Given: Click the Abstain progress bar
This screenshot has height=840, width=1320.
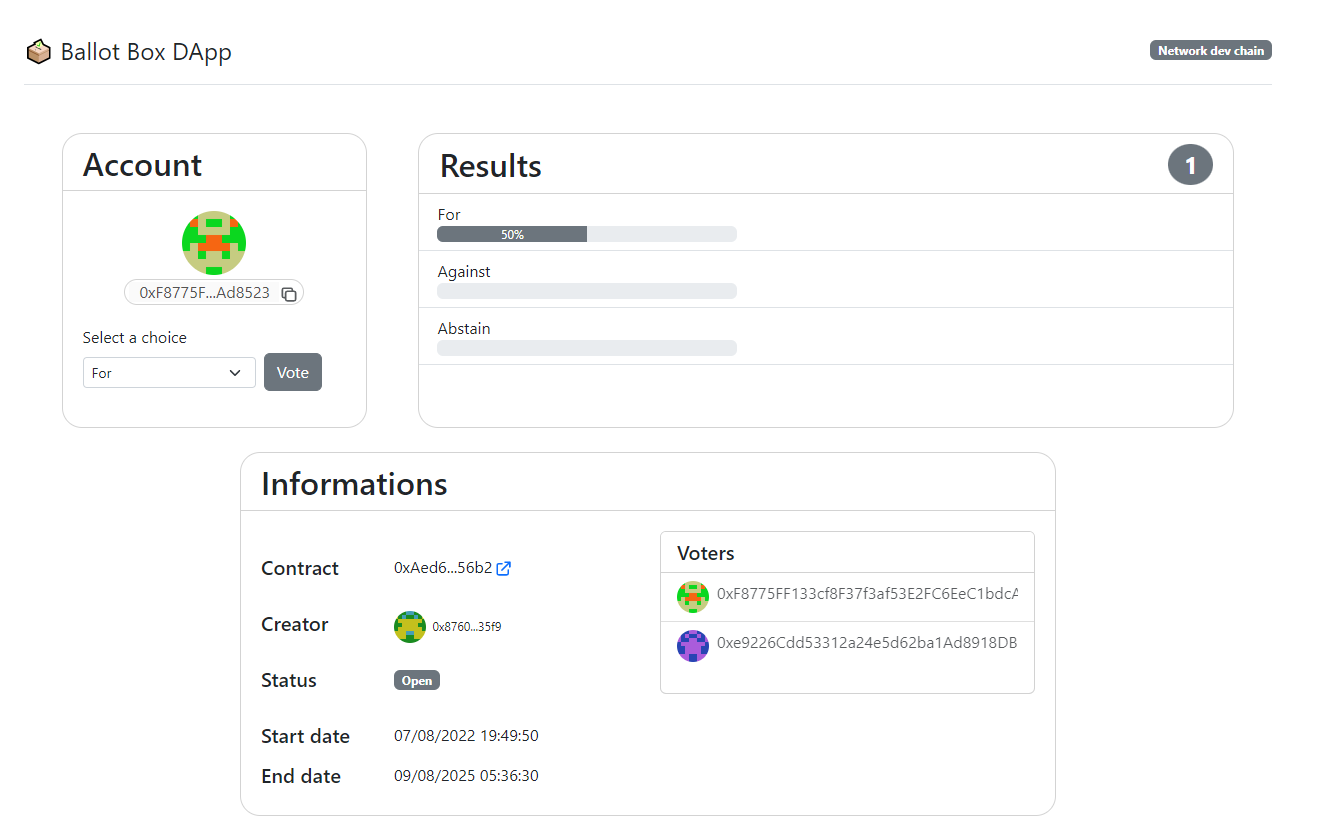Looking at the screenshot, I should tap(587, 348).
